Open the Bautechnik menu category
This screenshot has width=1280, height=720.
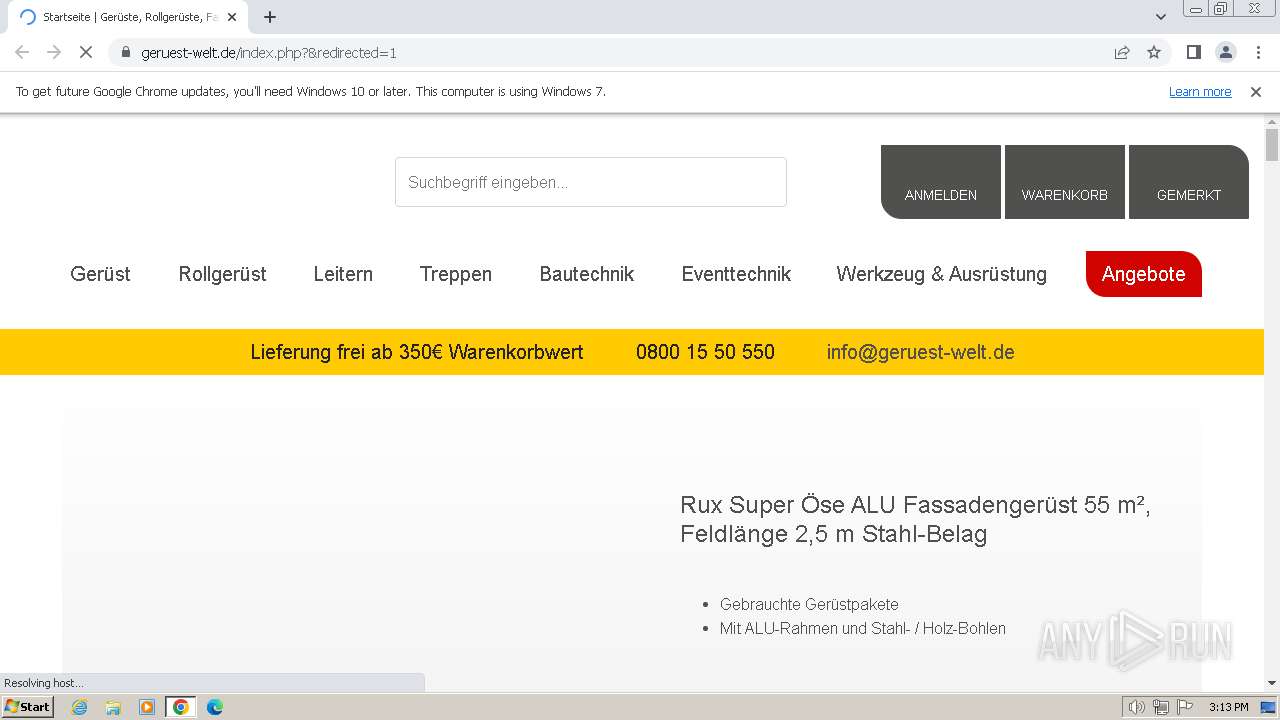[x=587, y=274]
